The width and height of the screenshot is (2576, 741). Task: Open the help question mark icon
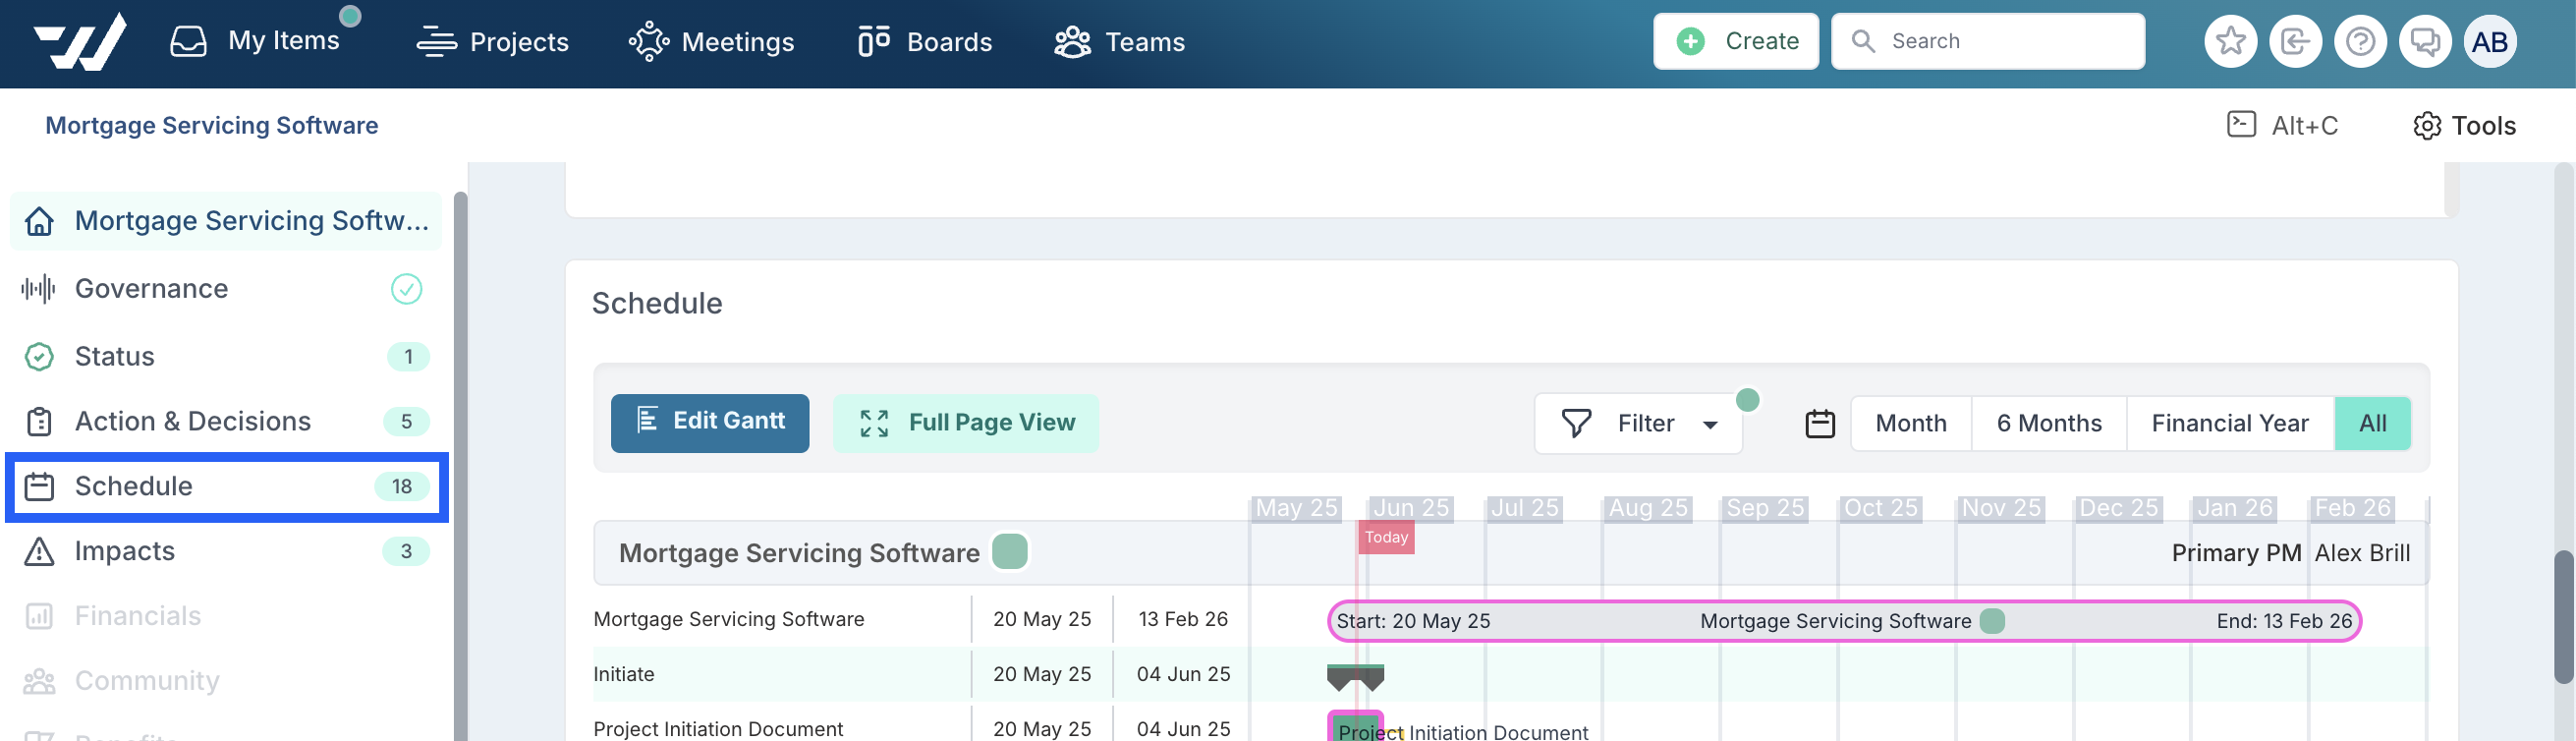tap(2360, 42)
